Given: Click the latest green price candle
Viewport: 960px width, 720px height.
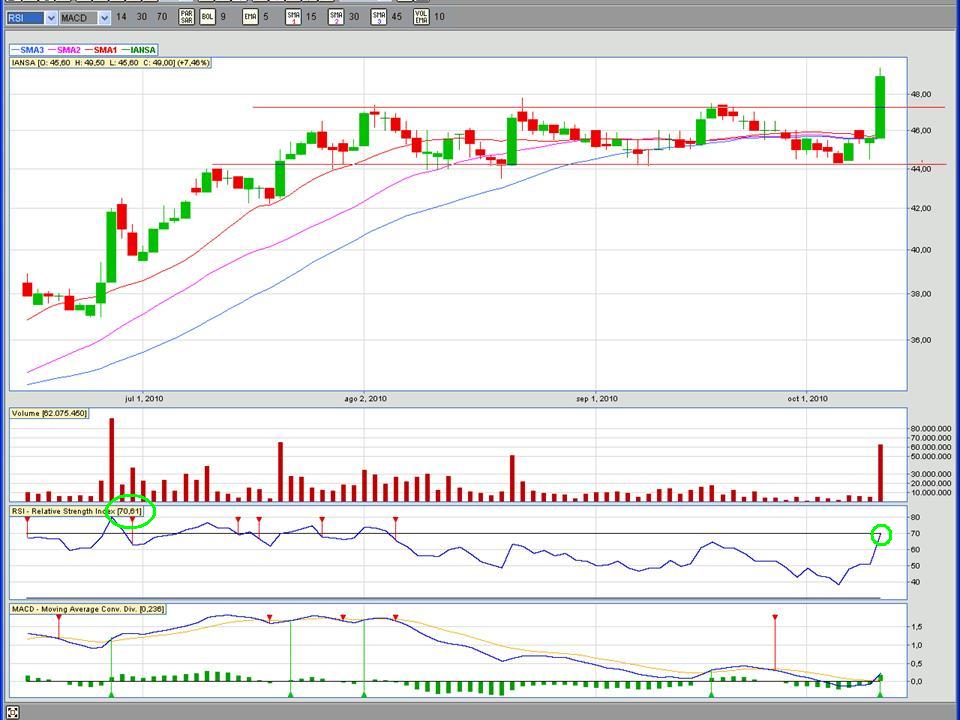Looking at the screenshot, I should [880, 107].
